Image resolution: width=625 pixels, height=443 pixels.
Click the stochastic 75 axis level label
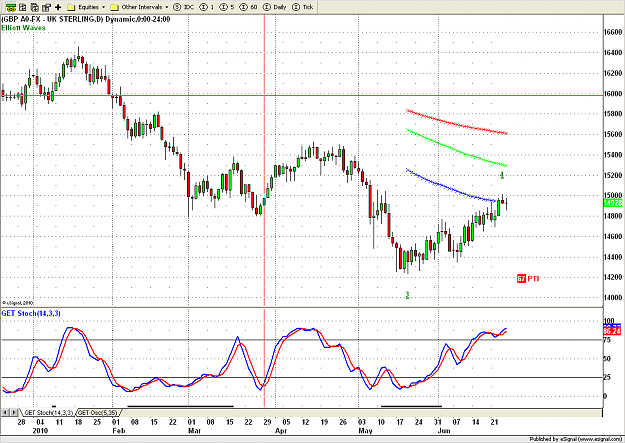coord(607,340)
